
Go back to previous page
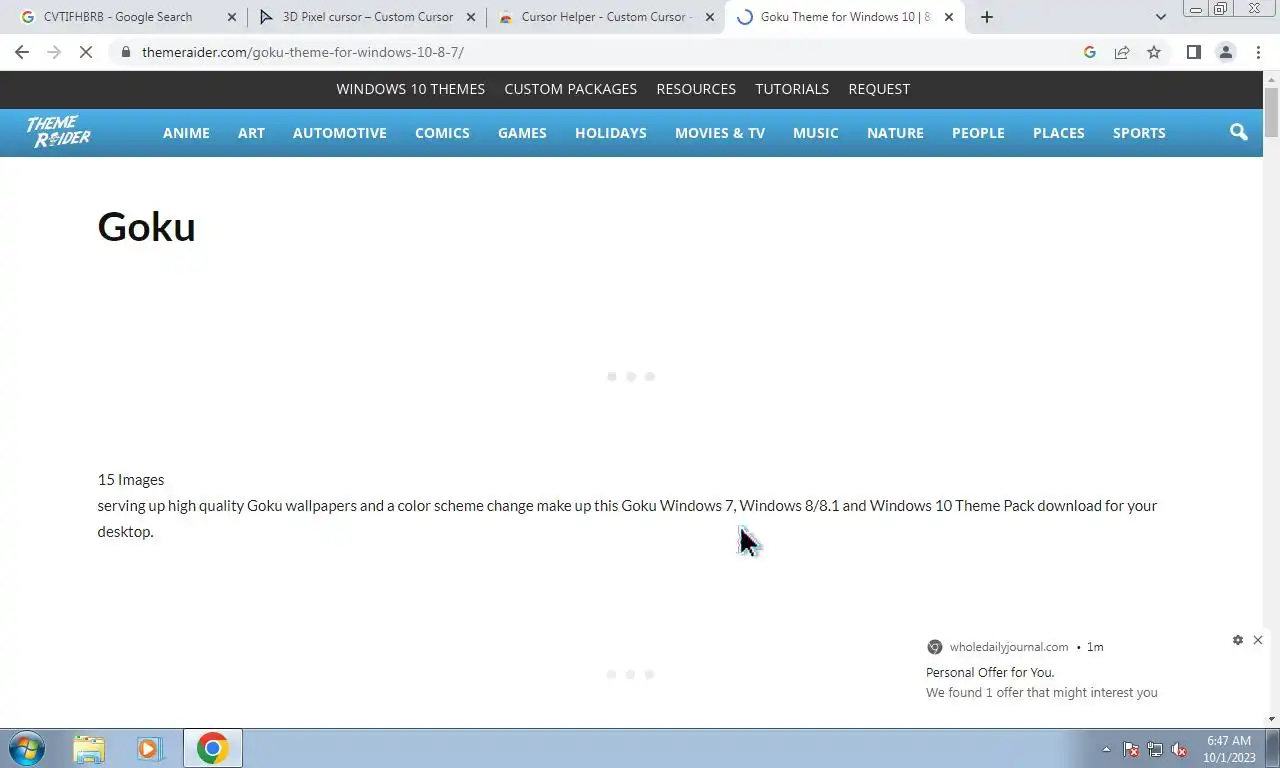pos(22,52)
